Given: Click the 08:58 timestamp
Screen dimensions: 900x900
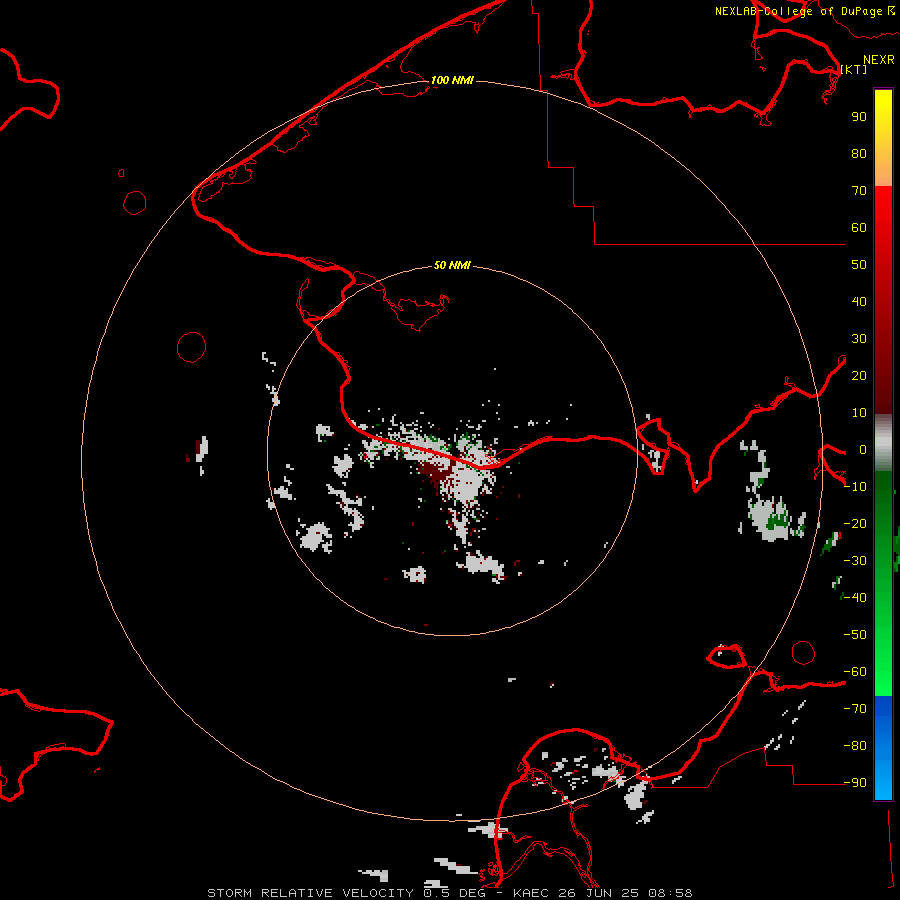Looking at the screenshot, I should (670, 893).
